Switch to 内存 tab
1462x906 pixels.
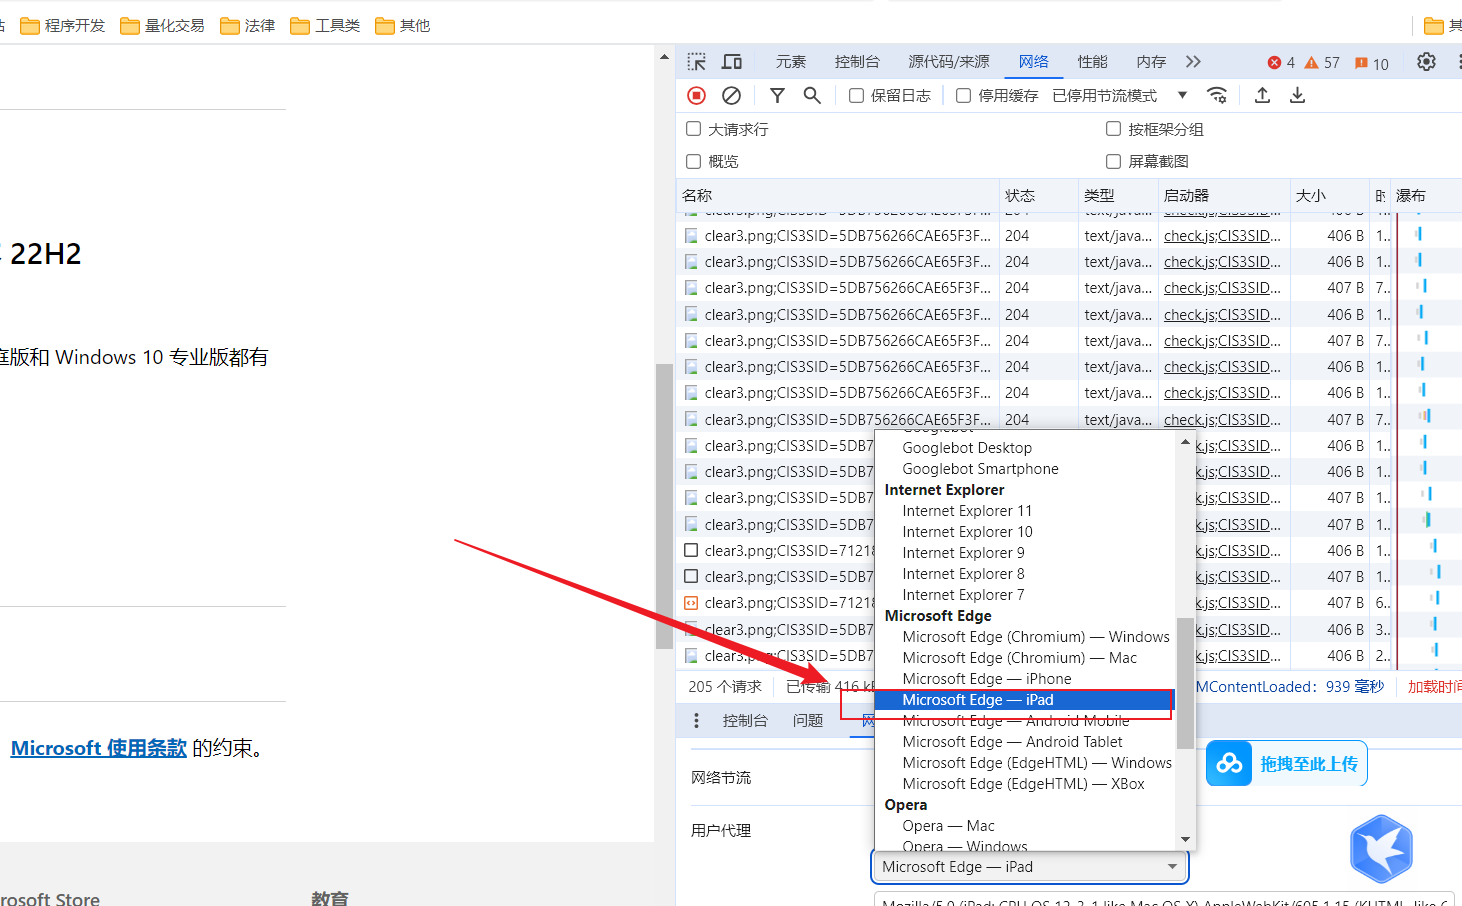coord(1151,62)
